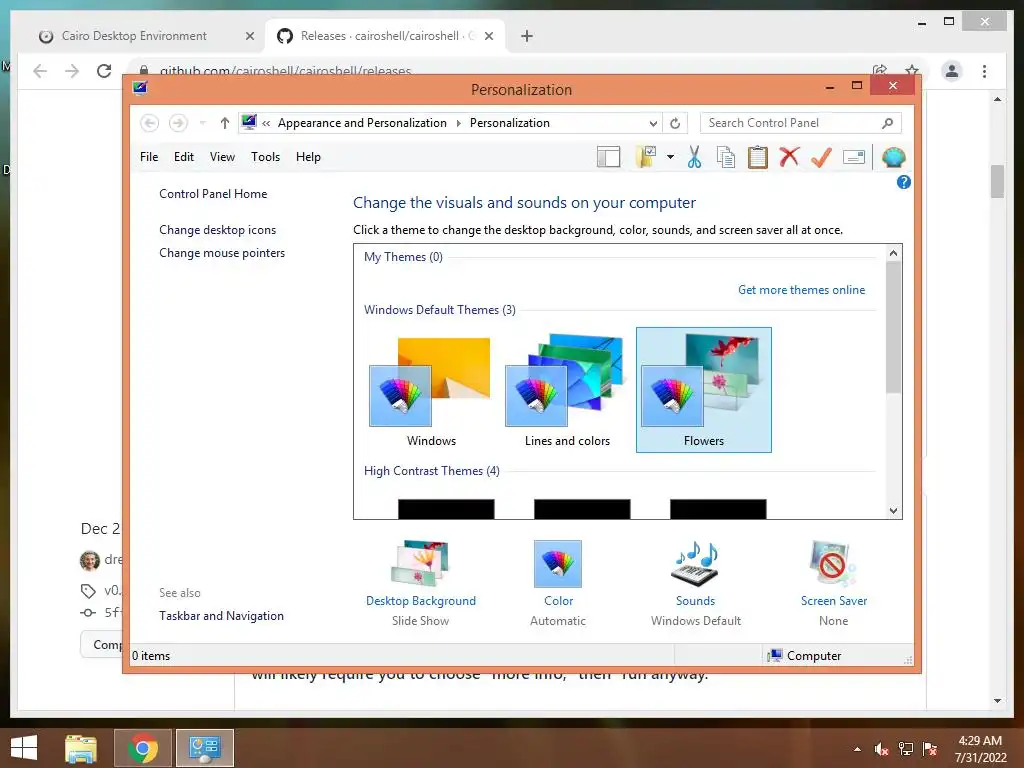The image size is (1024, 768).
Task: Close the Releases cairoshell tab
Action: (x=488, y=36)
